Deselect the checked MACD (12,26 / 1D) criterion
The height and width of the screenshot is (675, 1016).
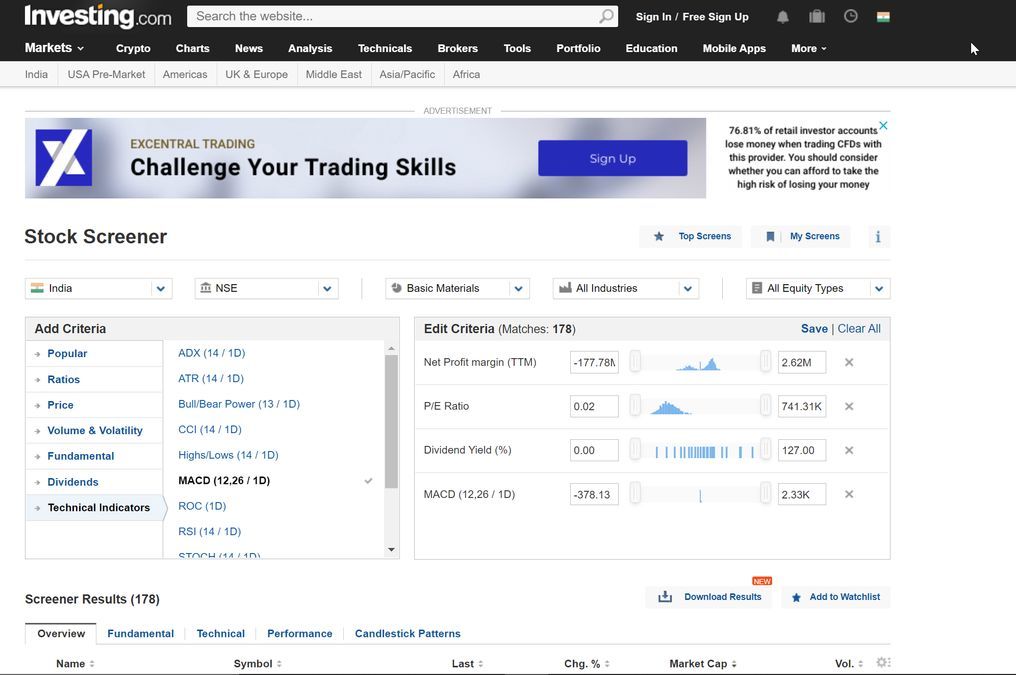click(272, 481)
